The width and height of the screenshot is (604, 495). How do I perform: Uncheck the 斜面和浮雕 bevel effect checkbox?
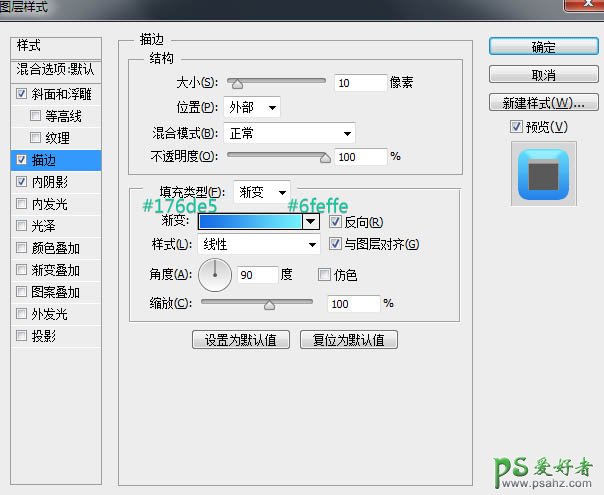(22, 94)
